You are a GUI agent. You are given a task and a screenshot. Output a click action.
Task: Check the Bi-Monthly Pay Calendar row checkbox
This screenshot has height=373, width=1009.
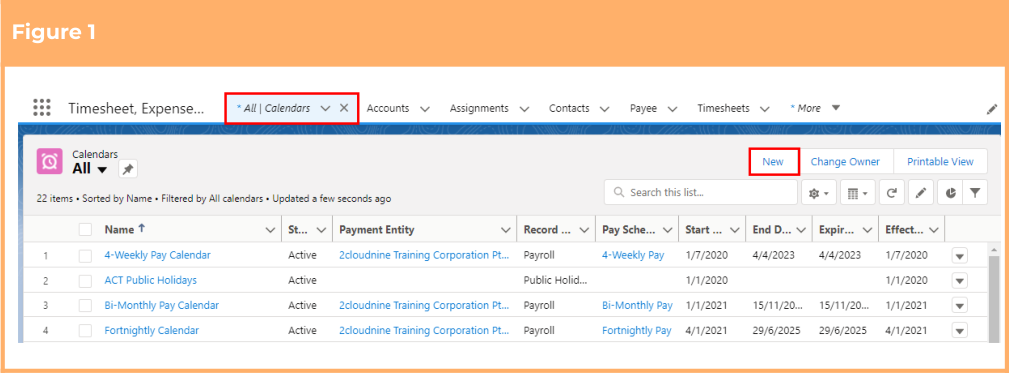click(86, 305)
